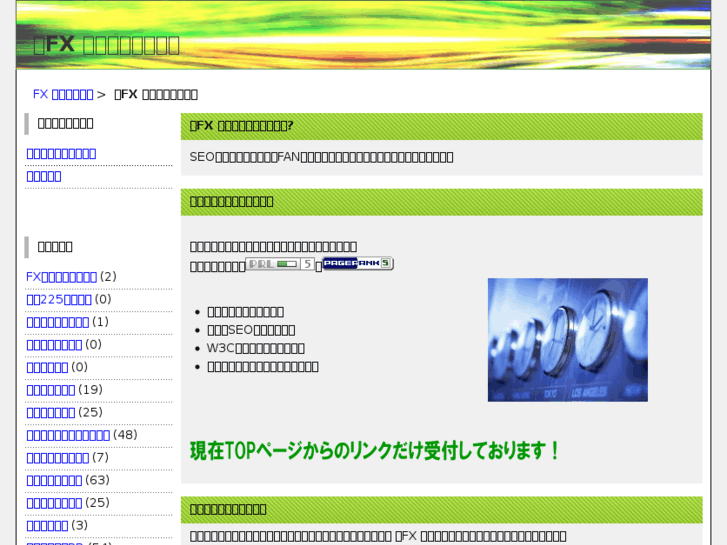727x545 pixels.
Task: Click the bullet item containing SEO
Action: [x=251, y=330]
